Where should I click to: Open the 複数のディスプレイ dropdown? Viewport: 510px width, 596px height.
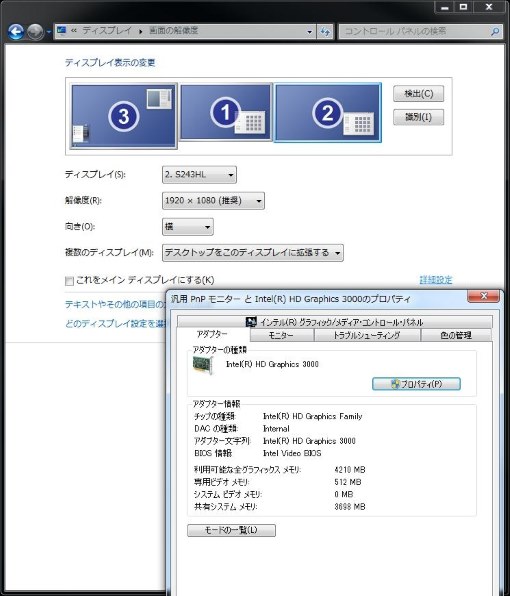point(253,253)
